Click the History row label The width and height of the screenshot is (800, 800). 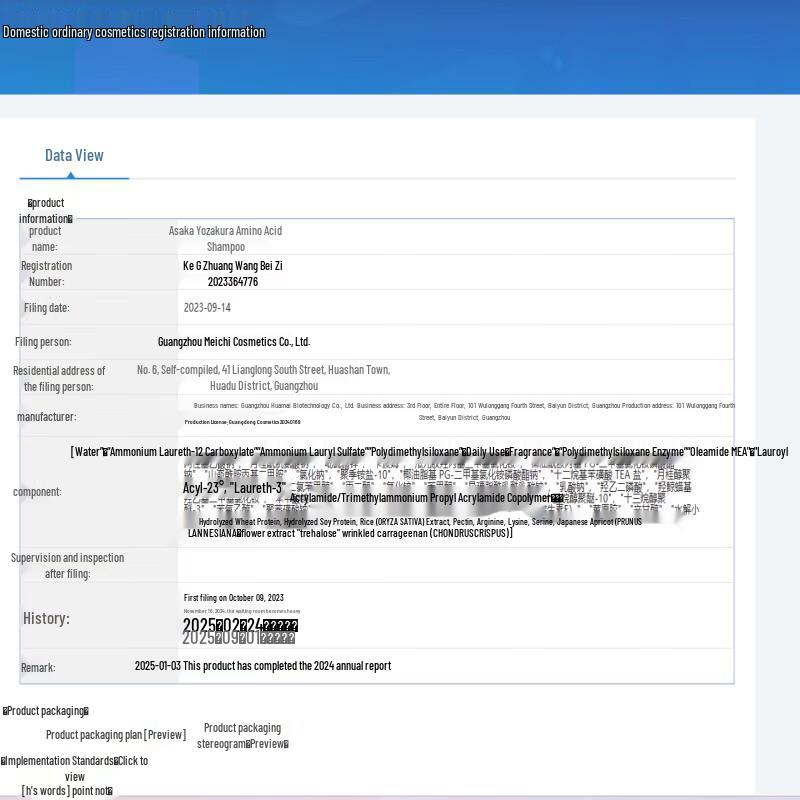(x=46, y=618)
